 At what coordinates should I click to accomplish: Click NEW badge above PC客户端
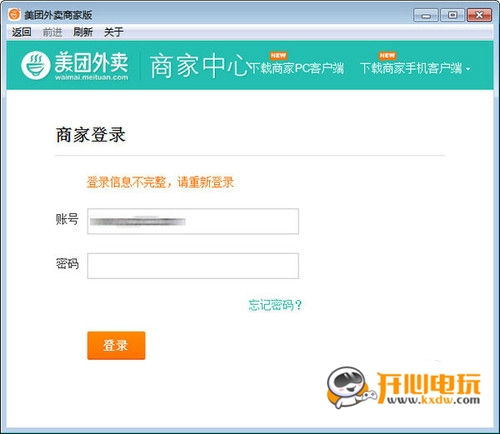tap(278, 56)
